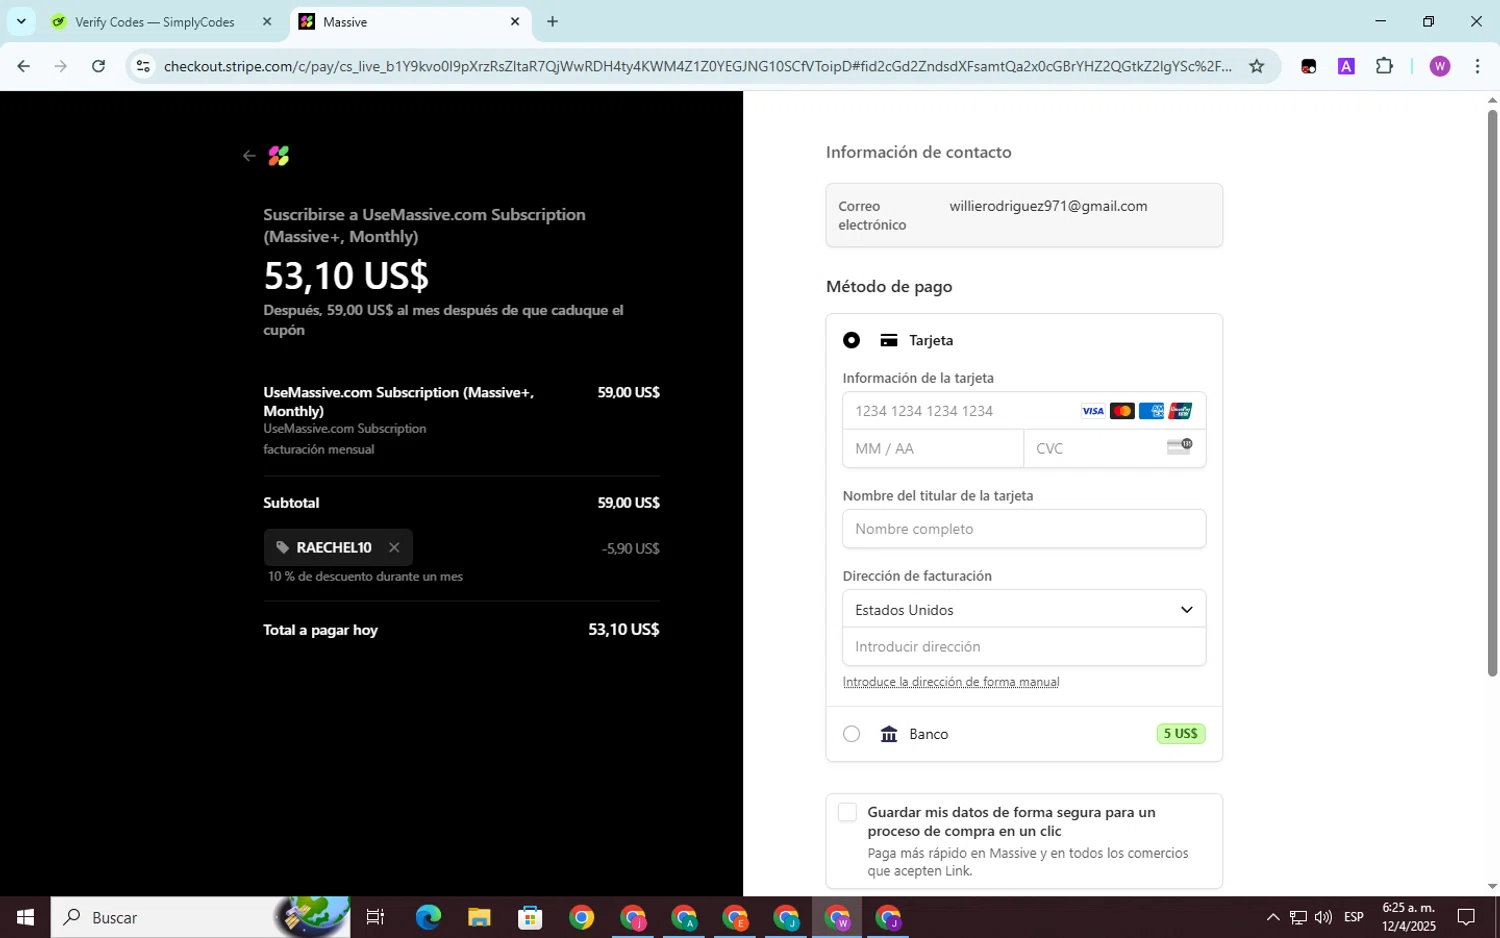
Task: Click the CVC card hint icon
Action: click(1180, 446)
